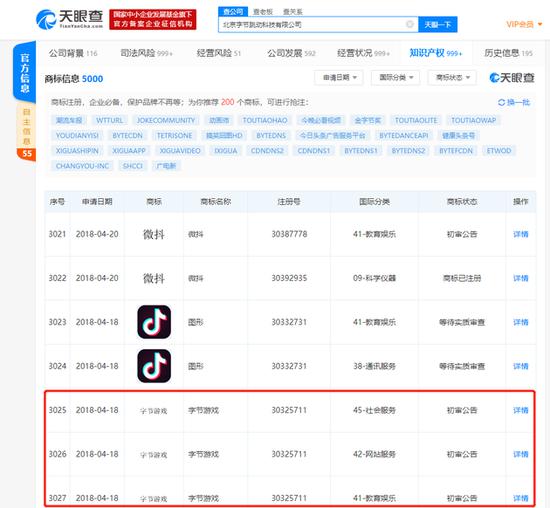Click the TOUTIAOHAO recommended trademark tag

265,120
